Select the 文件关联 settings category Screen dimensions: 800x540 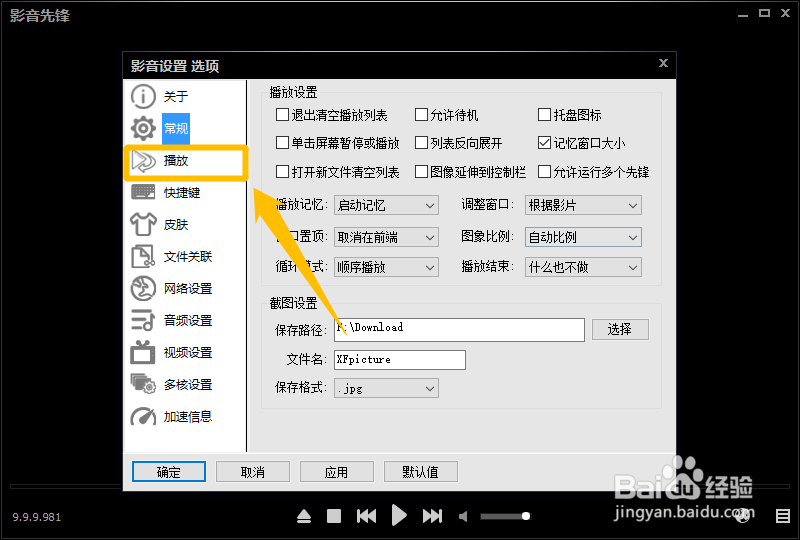click(188, 256)
